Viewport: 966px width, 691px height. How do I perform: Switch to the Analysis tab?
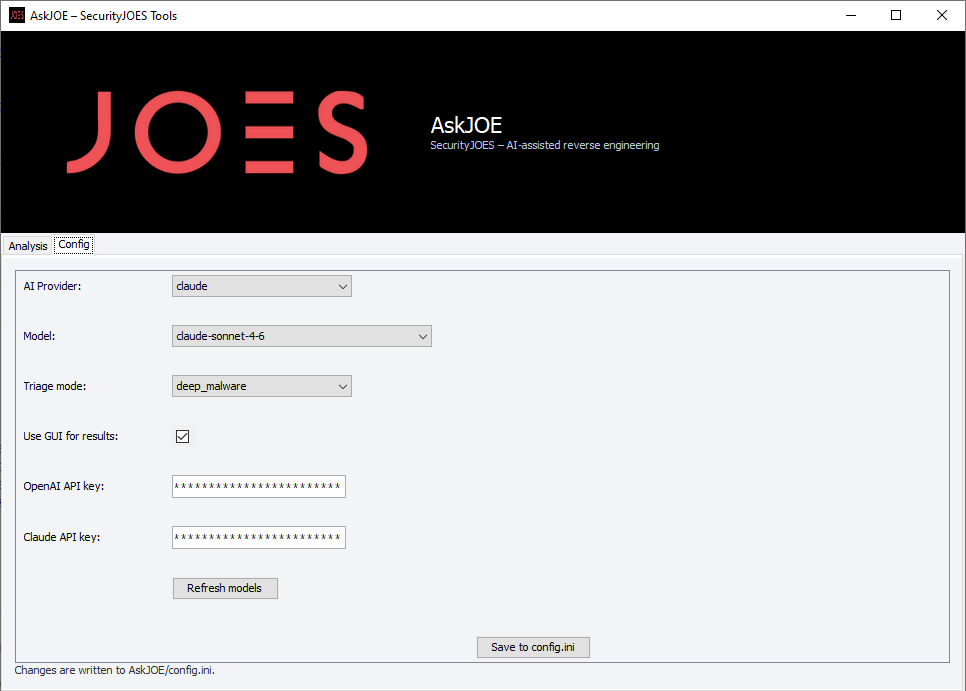pos(27,245)
